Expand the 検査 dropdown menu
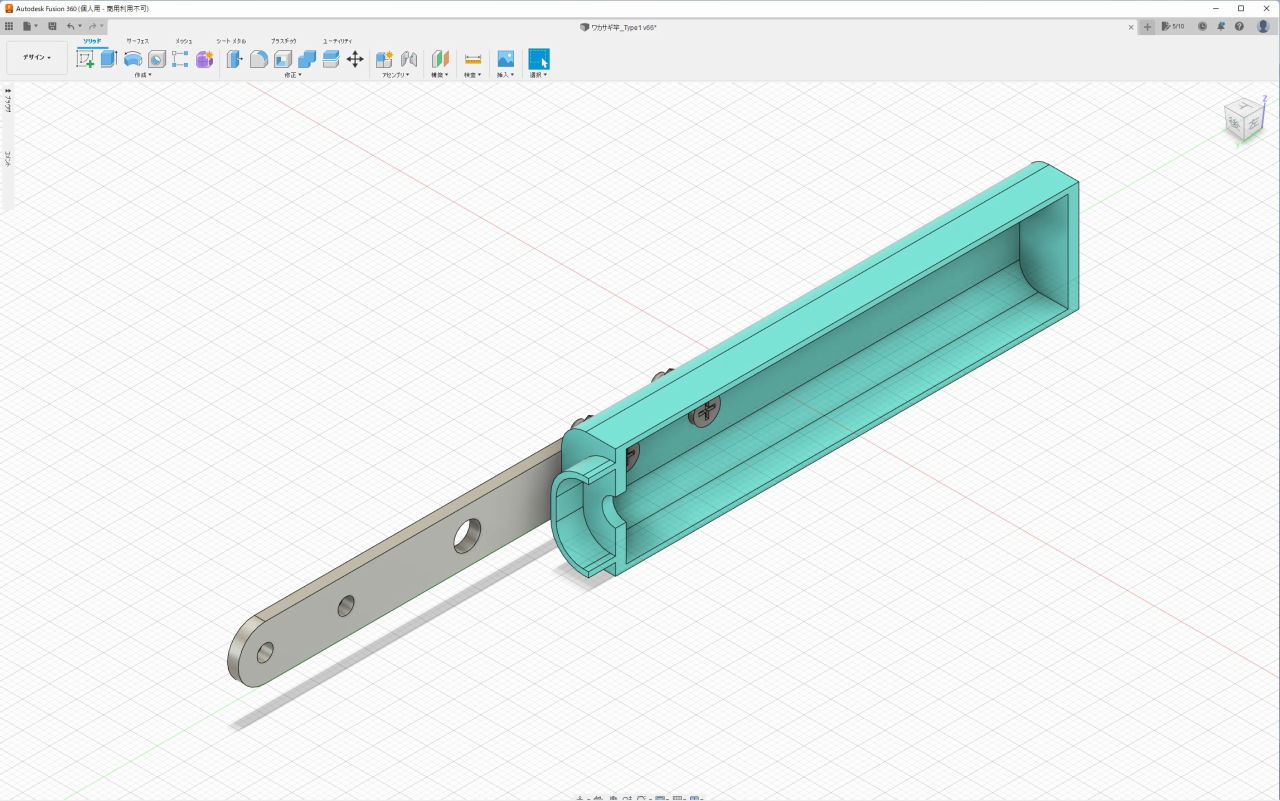Viewport: 1280px width, 801px height. tap(473, 75)
